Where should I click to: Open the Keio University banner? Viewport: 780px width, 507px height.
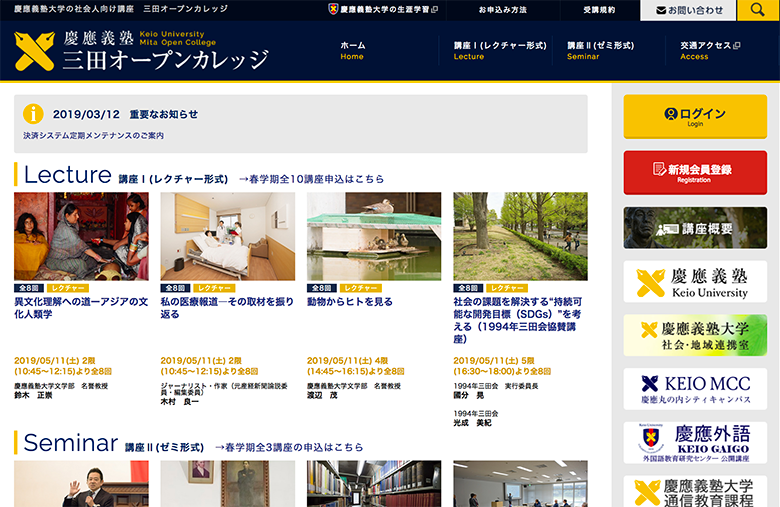coord(695,282)
